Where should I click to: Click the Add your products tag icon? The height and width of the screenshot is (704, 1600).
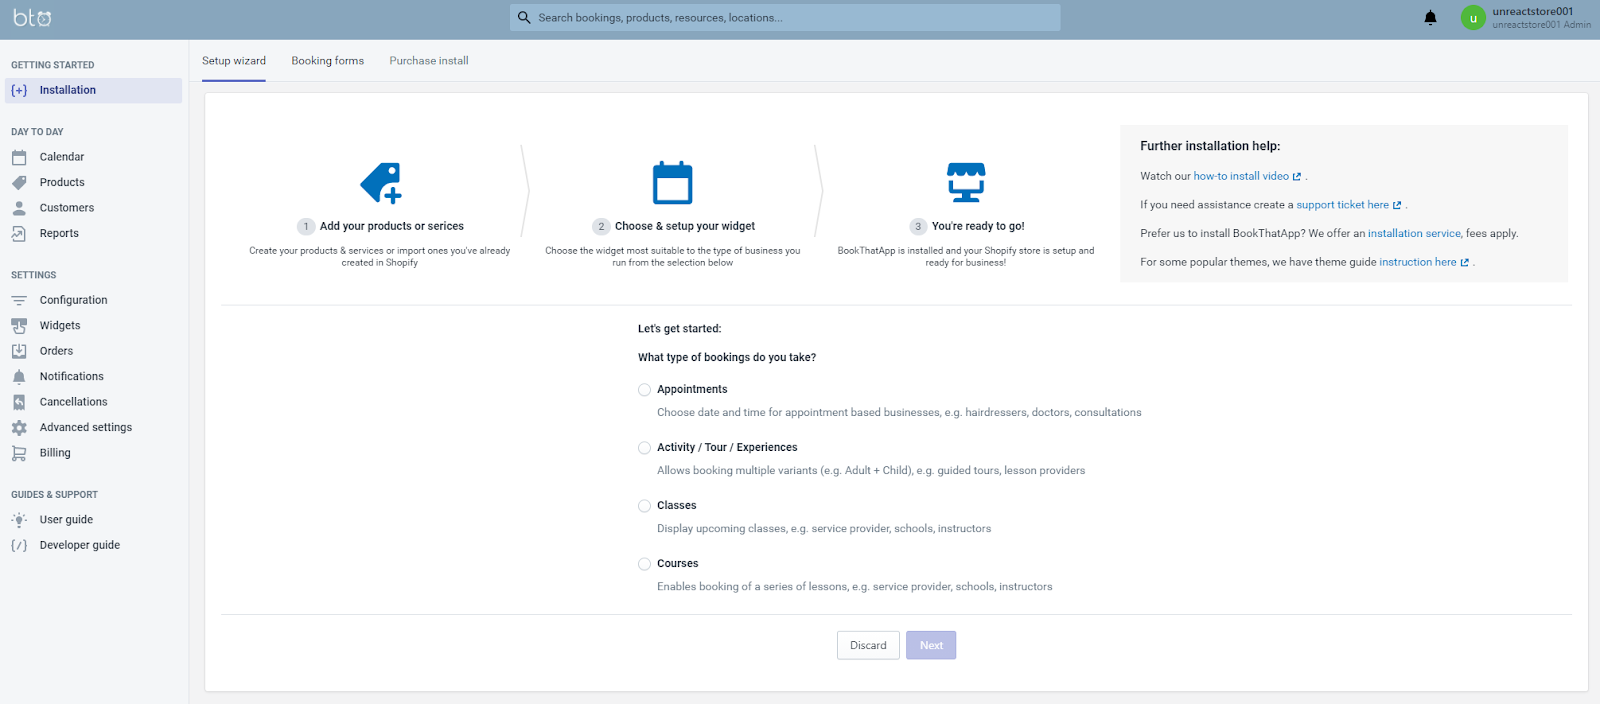click(381, 183)
